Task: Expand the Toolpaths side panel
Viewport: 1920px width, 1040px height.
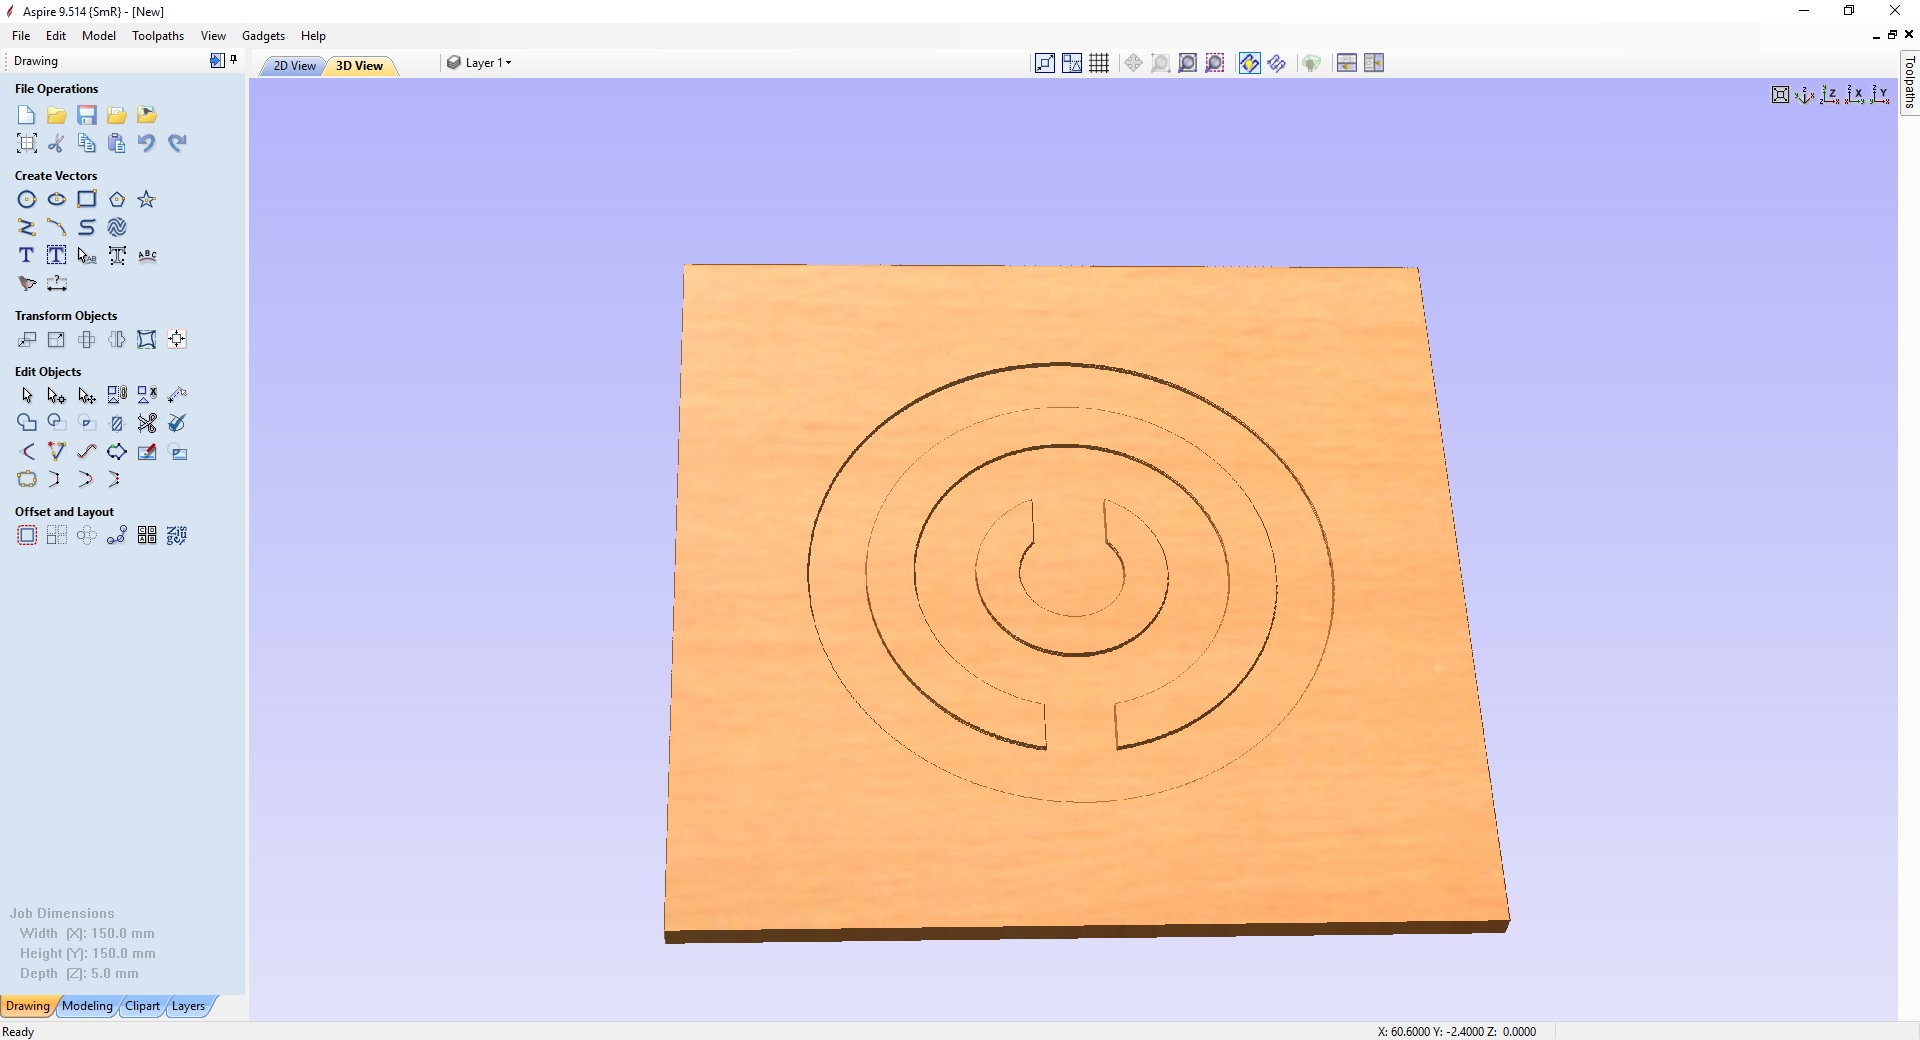Action: [x=1909, y=82]
